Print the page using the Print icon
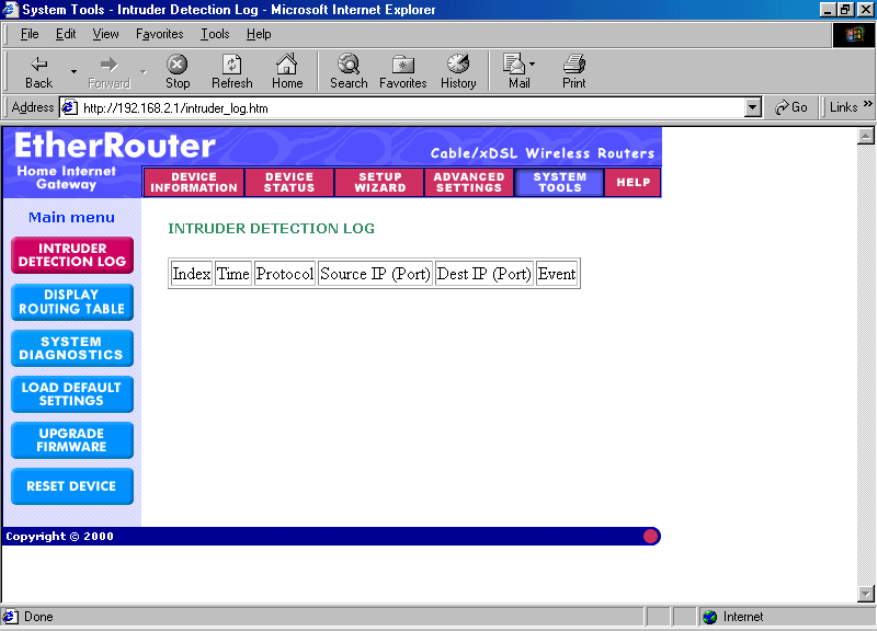The image size is (877, 631). pyautogui.click(x=574, y=72)
